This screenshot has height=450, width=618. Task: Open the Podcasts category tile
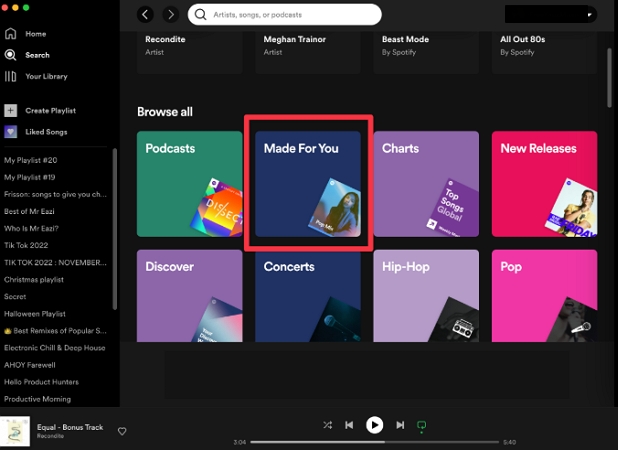189,184
